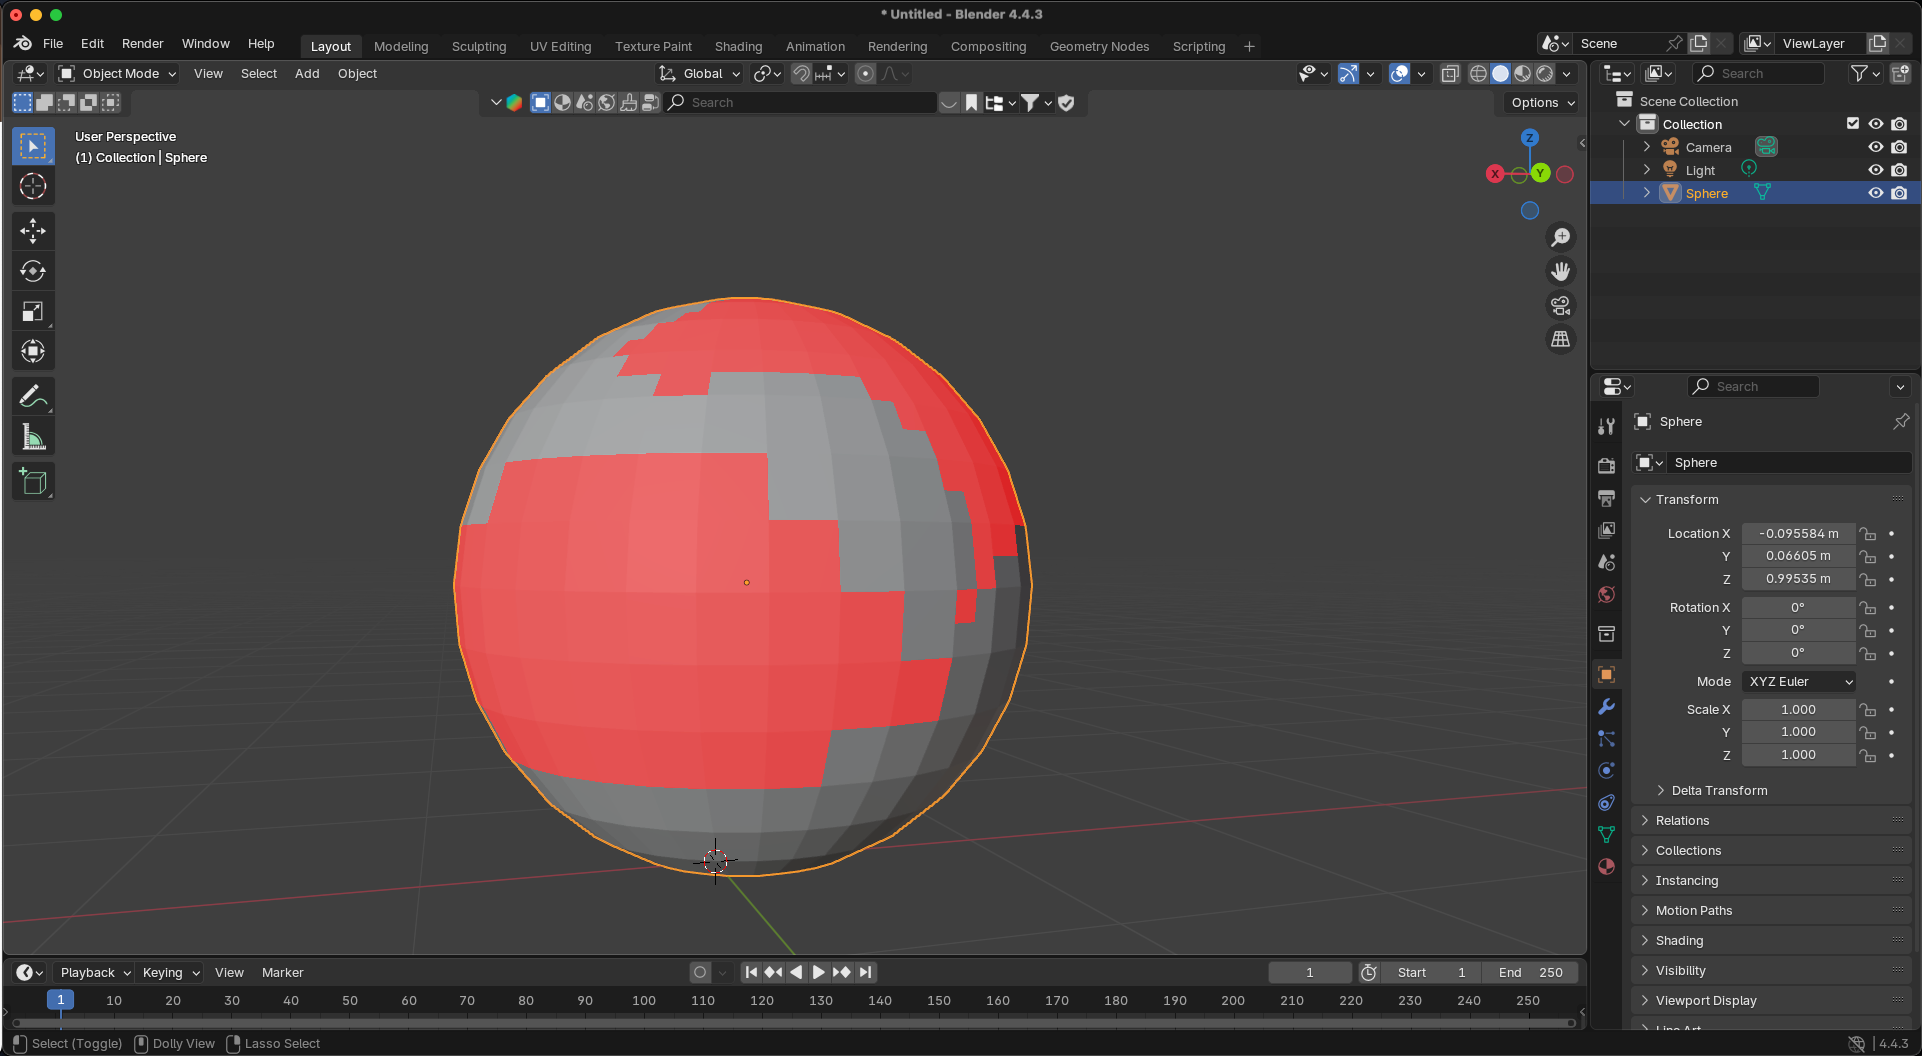
Task: Switch to the Shading workspace tab
Action: click(738, 46)
